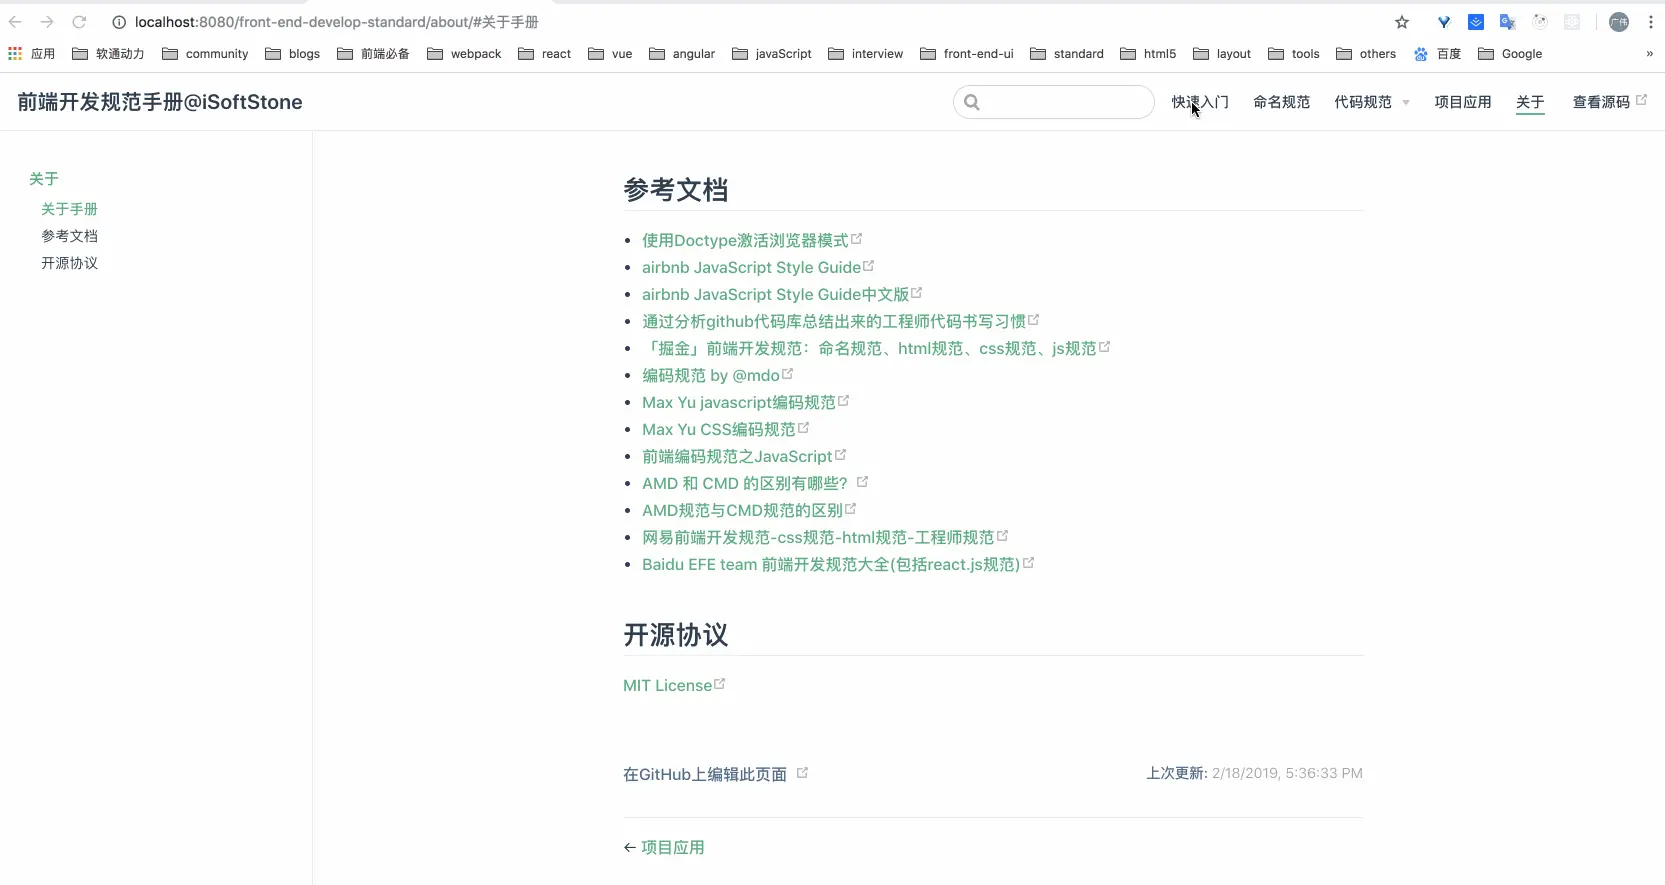1665x885 pixels.
Task: Open the others bookmark folder
Action: point(1366,54)
